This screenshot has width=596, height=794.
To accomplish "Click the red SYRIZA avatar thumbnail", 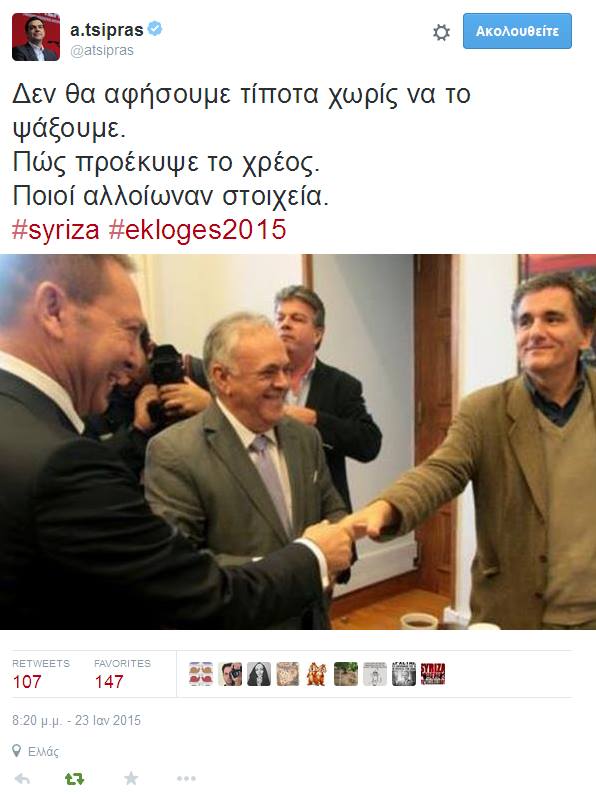I will coord(433,674).
